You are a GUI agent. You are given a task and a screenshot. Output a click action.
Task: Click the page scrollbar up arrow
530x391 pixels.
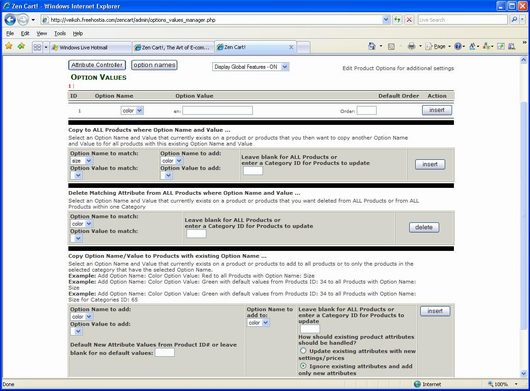[523, 60]
